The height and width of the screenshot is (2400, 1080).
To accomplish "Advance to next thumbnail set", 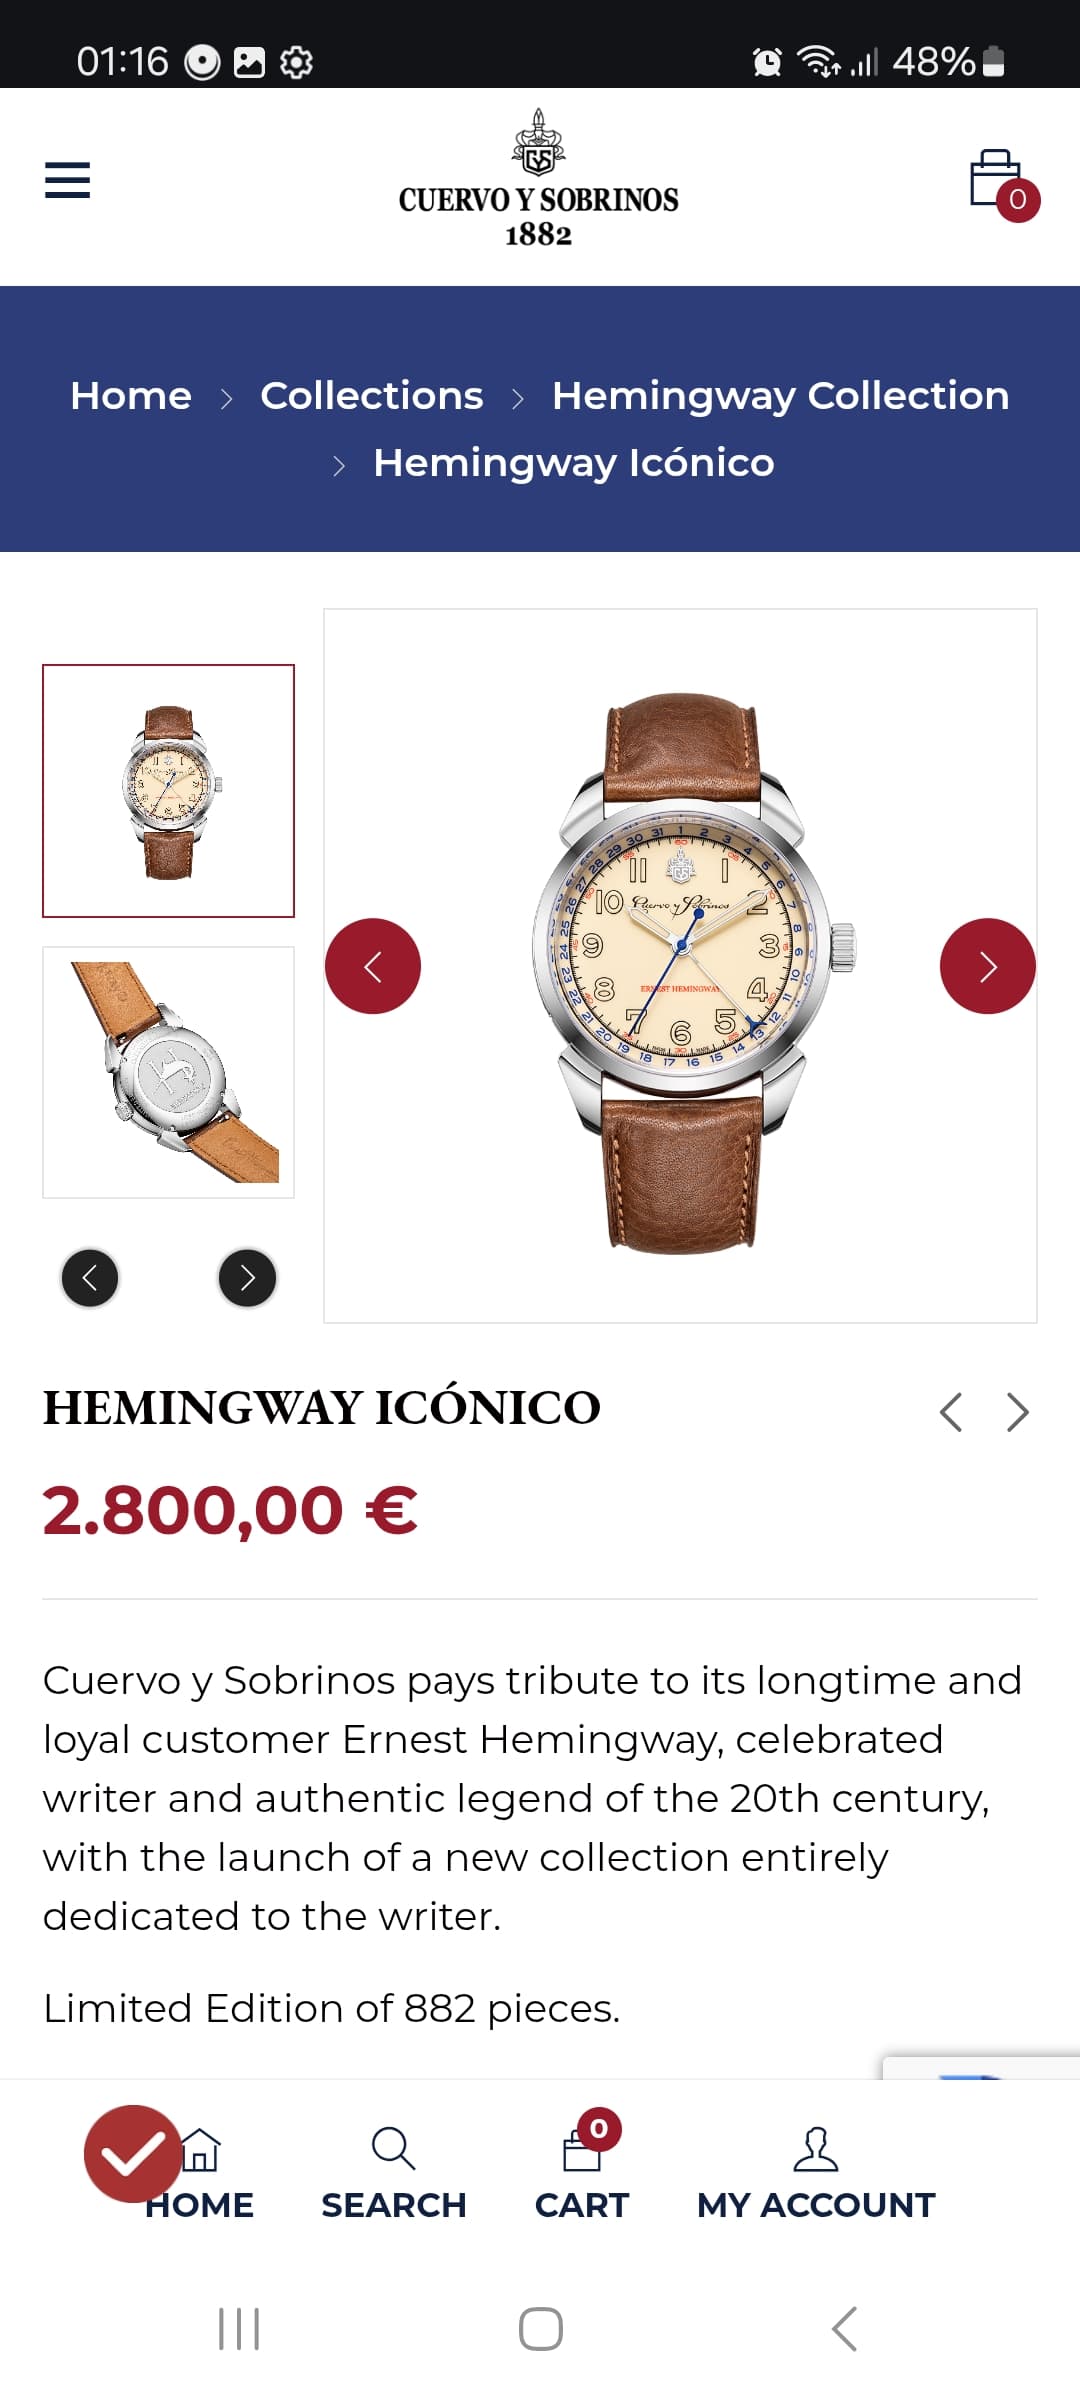I will 247,1278.
